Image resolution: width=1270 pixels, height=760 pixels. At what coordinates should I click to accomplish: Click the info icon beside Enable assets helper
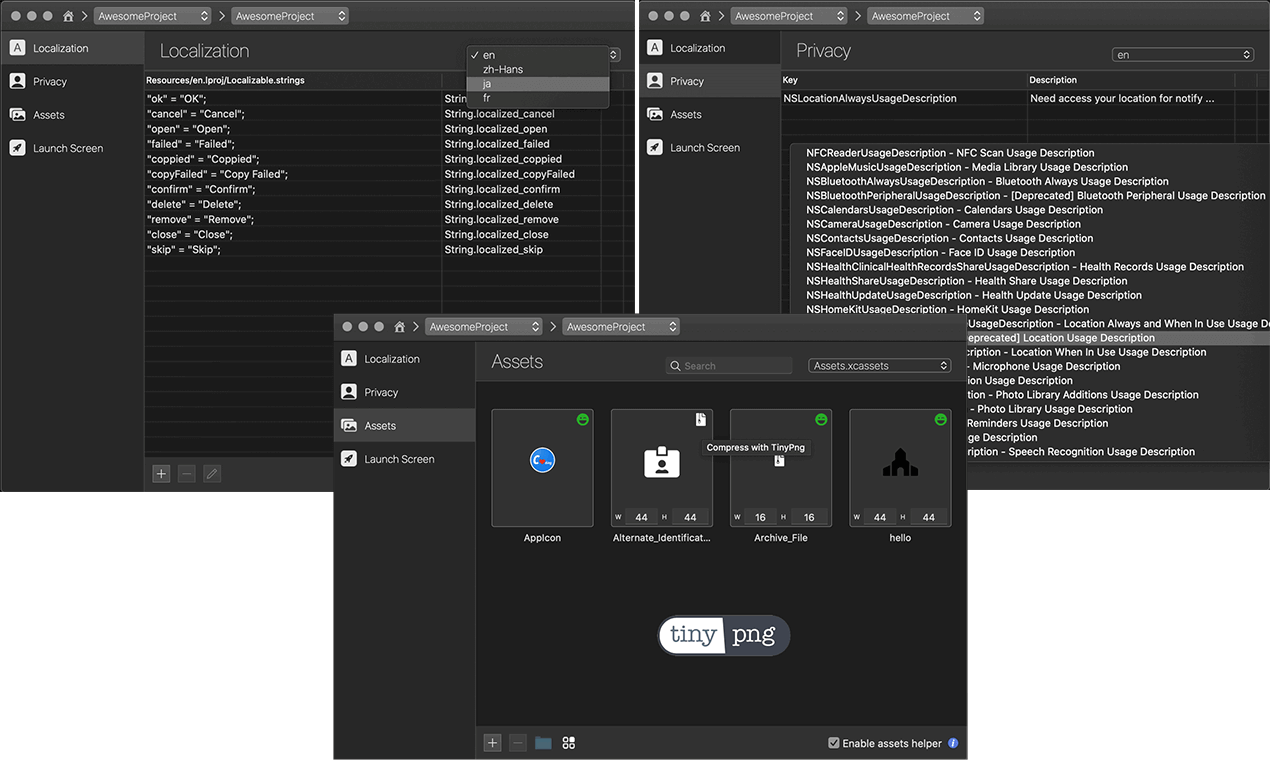(952, 743)
